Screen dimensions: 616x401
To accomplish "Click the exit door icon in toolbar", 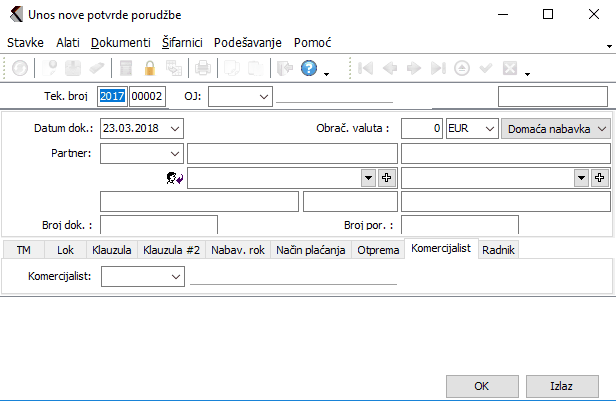I will coord(284,68).
